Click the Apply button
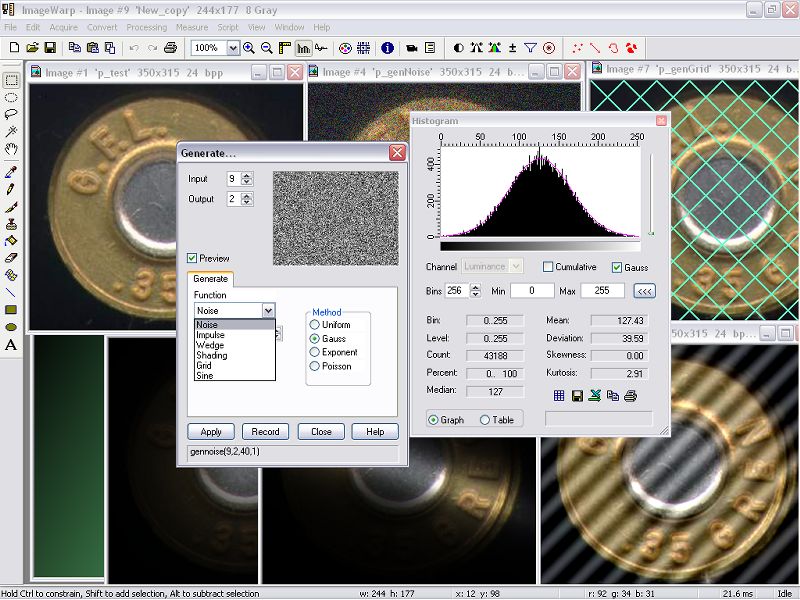 tap(211, 432)
